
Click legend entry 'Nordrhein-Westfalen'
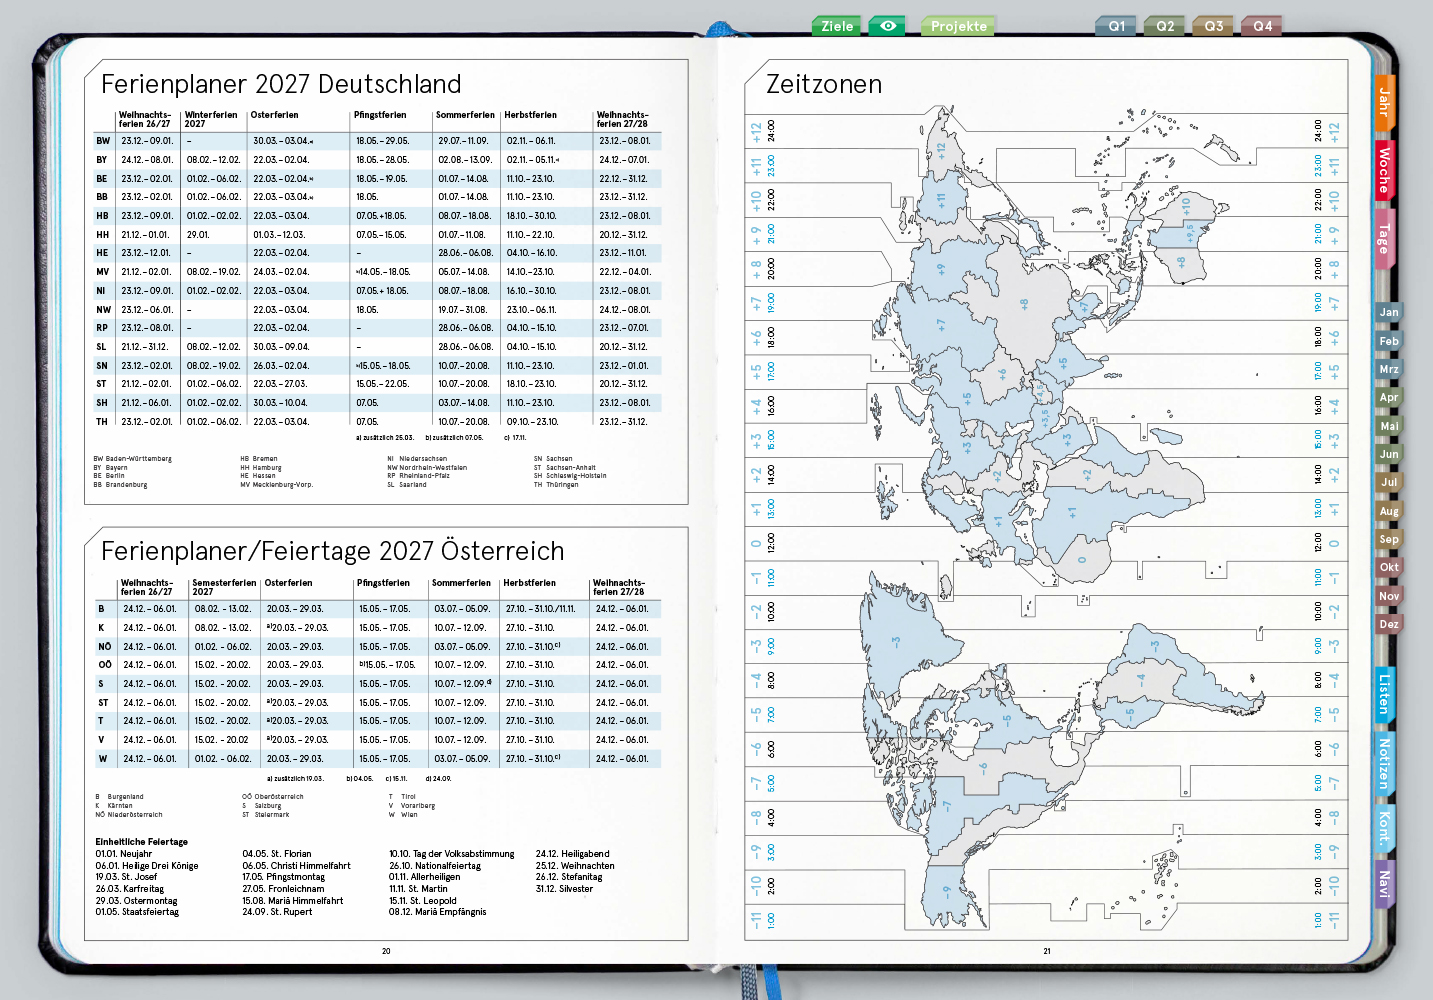(433, 468)
